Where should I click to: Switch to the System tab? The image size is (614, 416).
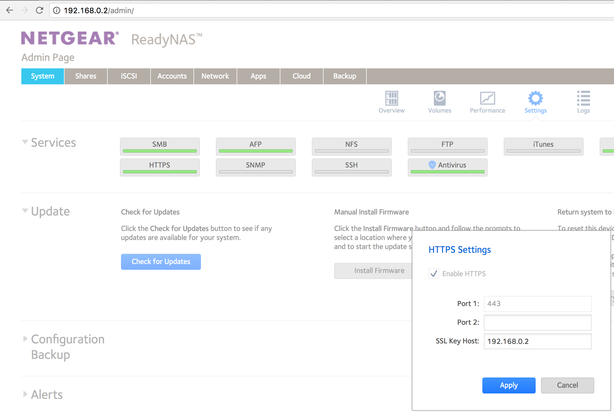click(x=43, y=76)
